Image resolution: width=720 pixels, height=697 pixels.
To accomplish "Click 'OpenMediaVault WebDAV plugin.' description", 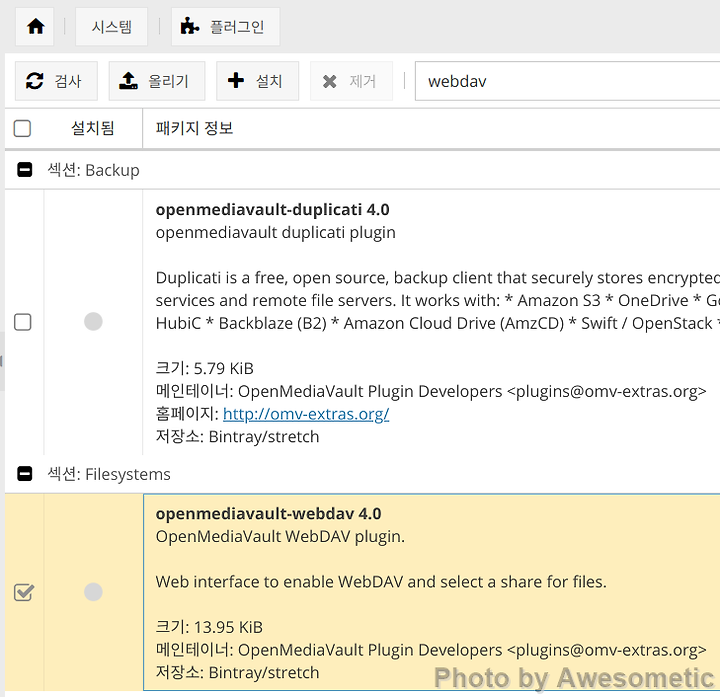I will [x=280, y=536].
